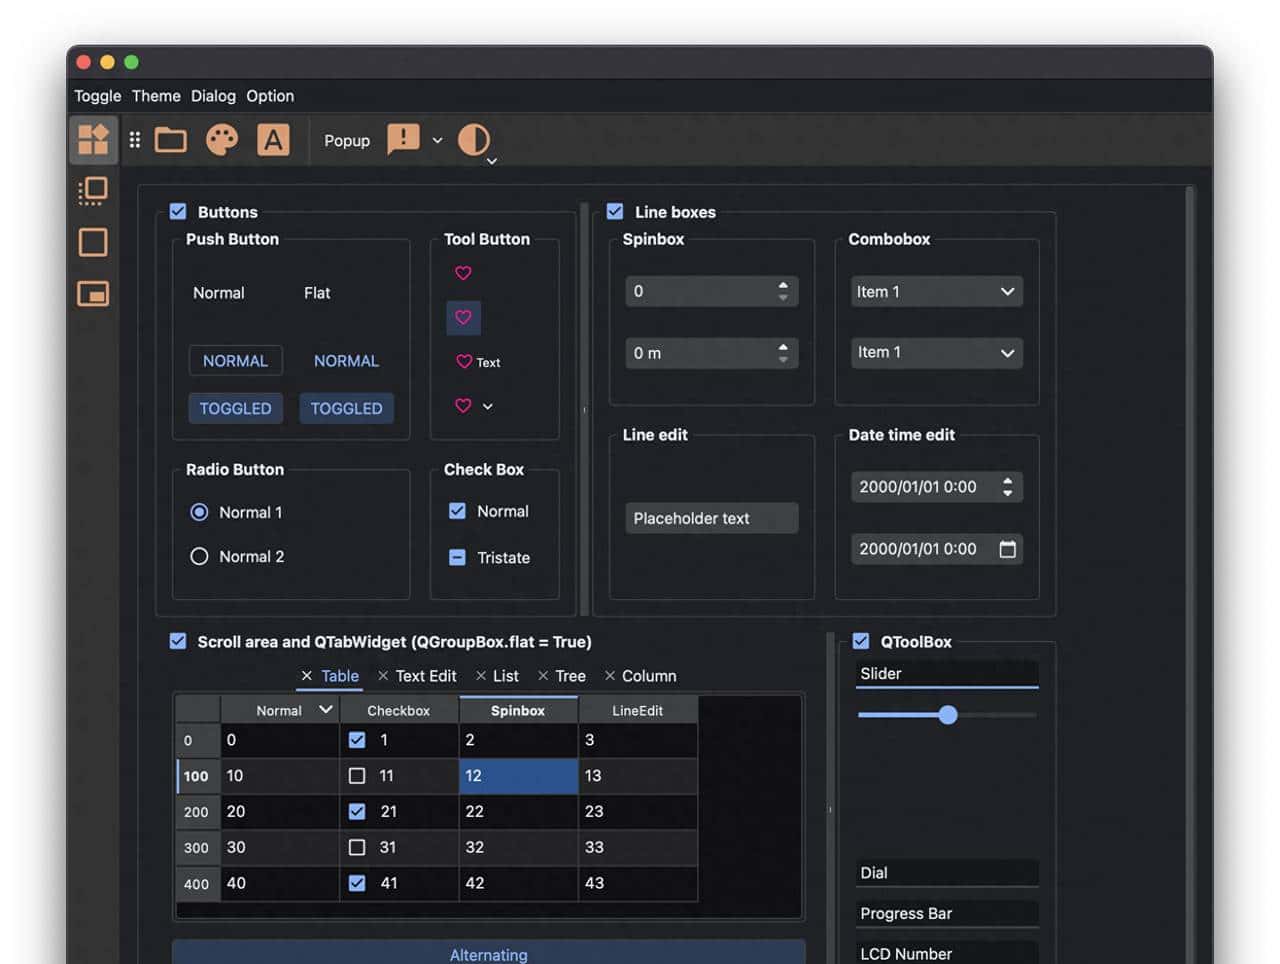This screenshot has width=1280, height=964.
Task: Click the highlighted heart tool button
Action: pos(463,318)
